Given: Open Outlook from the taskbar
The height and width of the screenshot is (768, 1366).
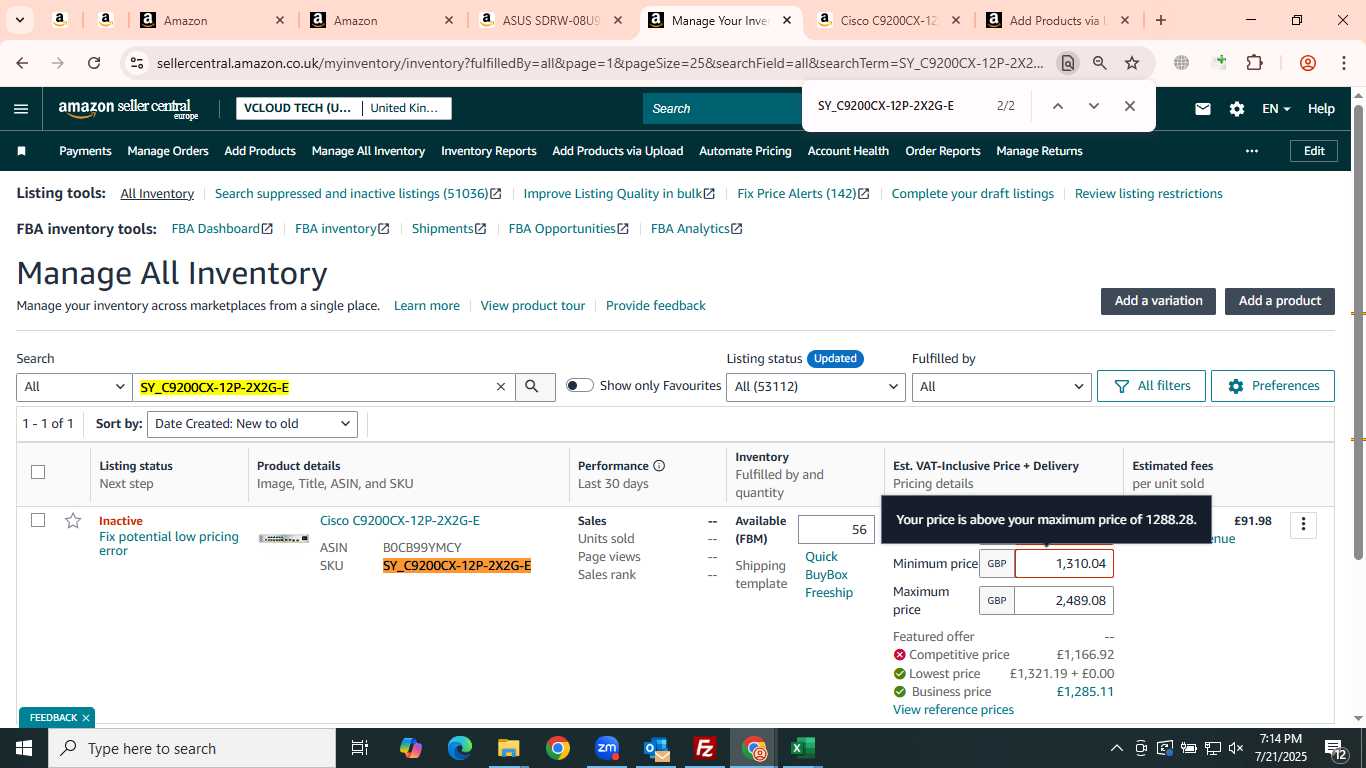Looking at the screenshot, I should 656,748.
